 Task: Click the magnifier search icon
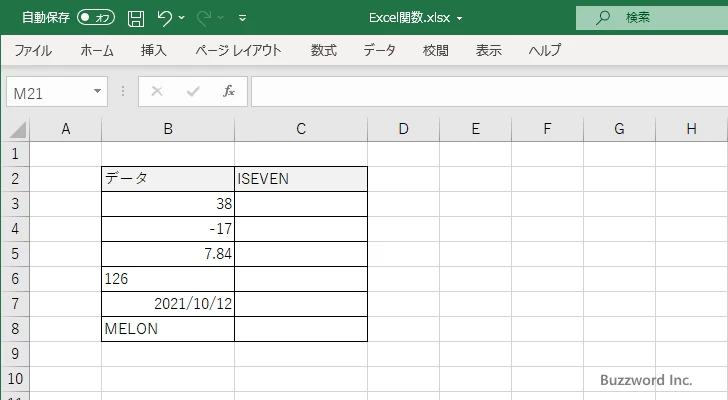[x=603, y=18]
